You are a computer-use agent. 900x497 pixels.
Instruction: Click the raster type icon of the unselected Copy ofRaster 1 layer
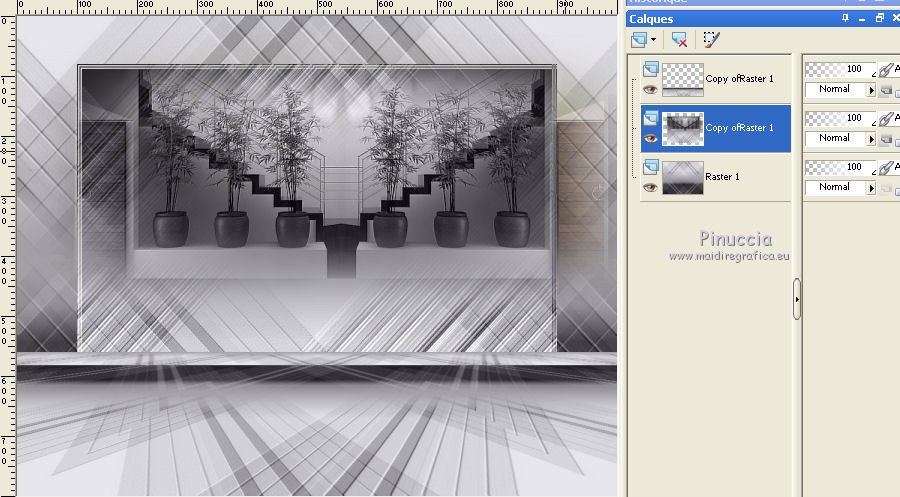[650, 69]
